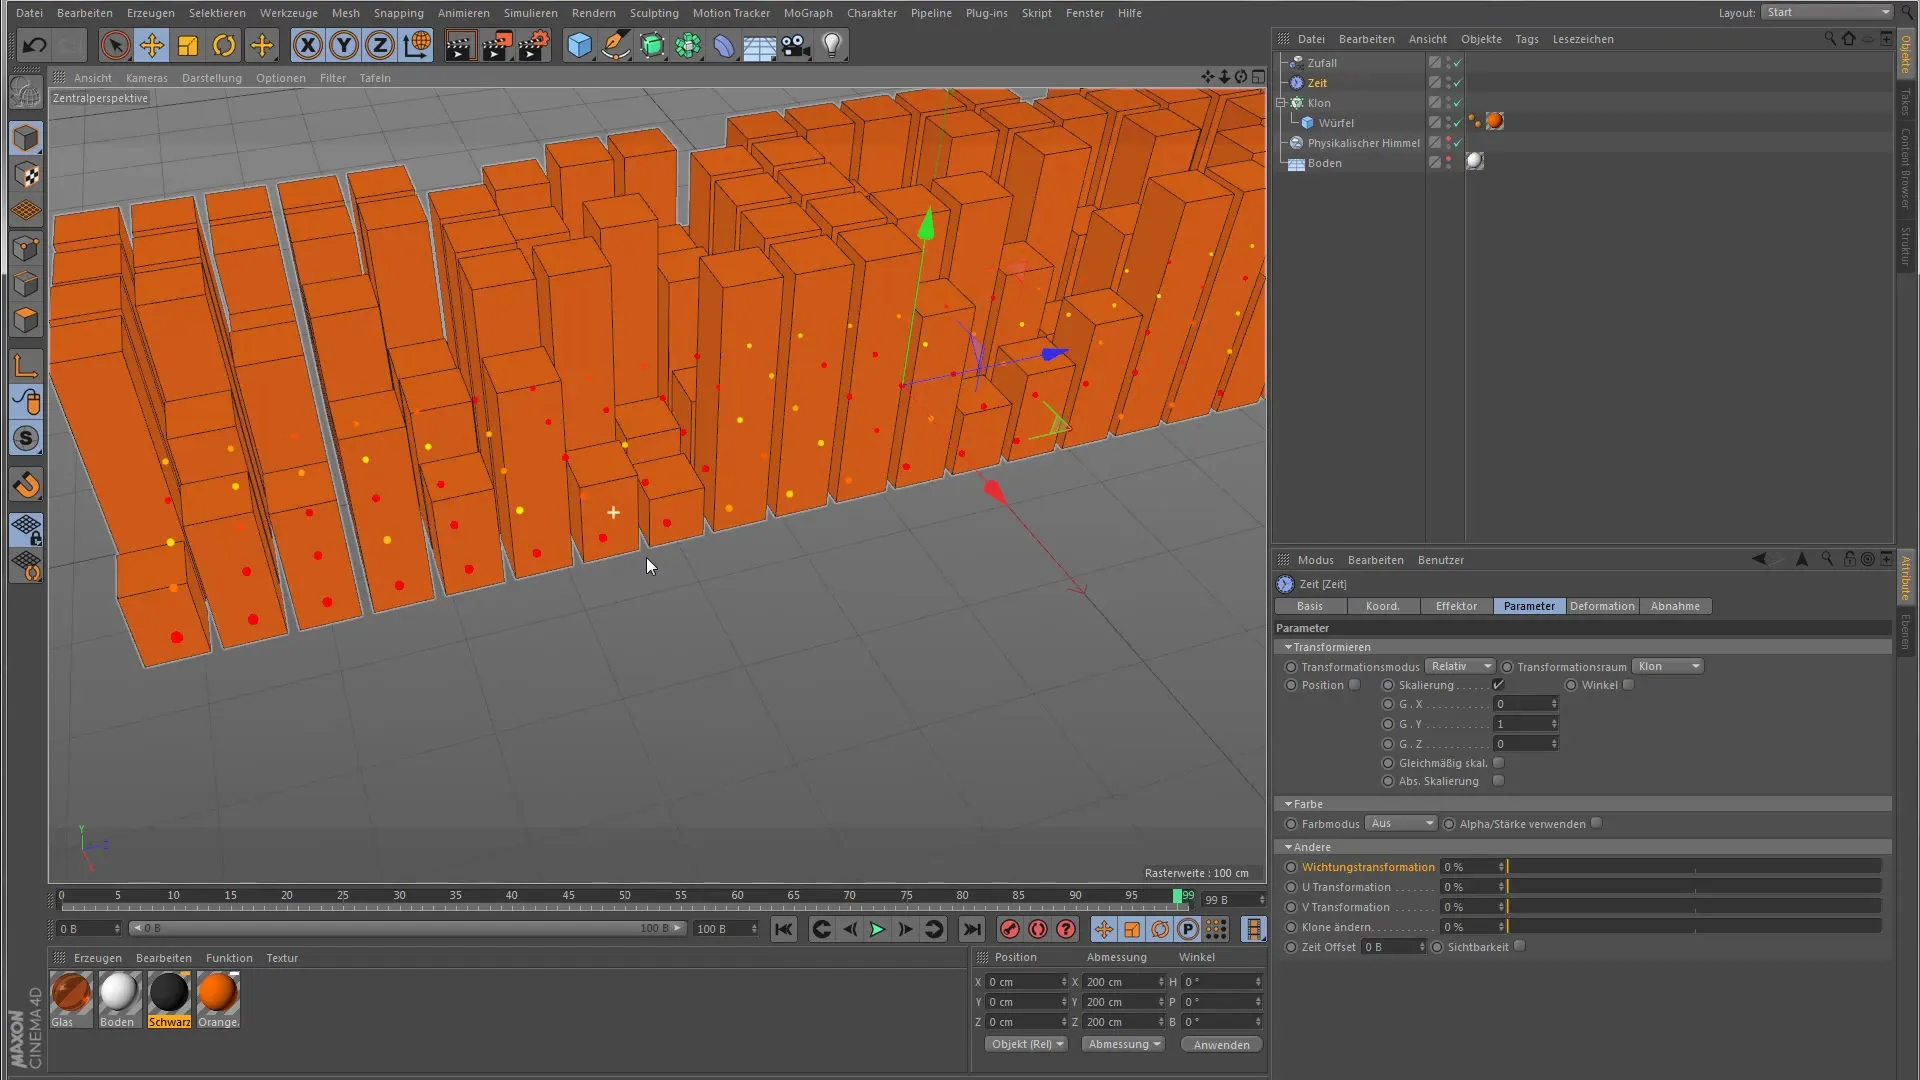Open the MoGraph menu

[808, 13]
